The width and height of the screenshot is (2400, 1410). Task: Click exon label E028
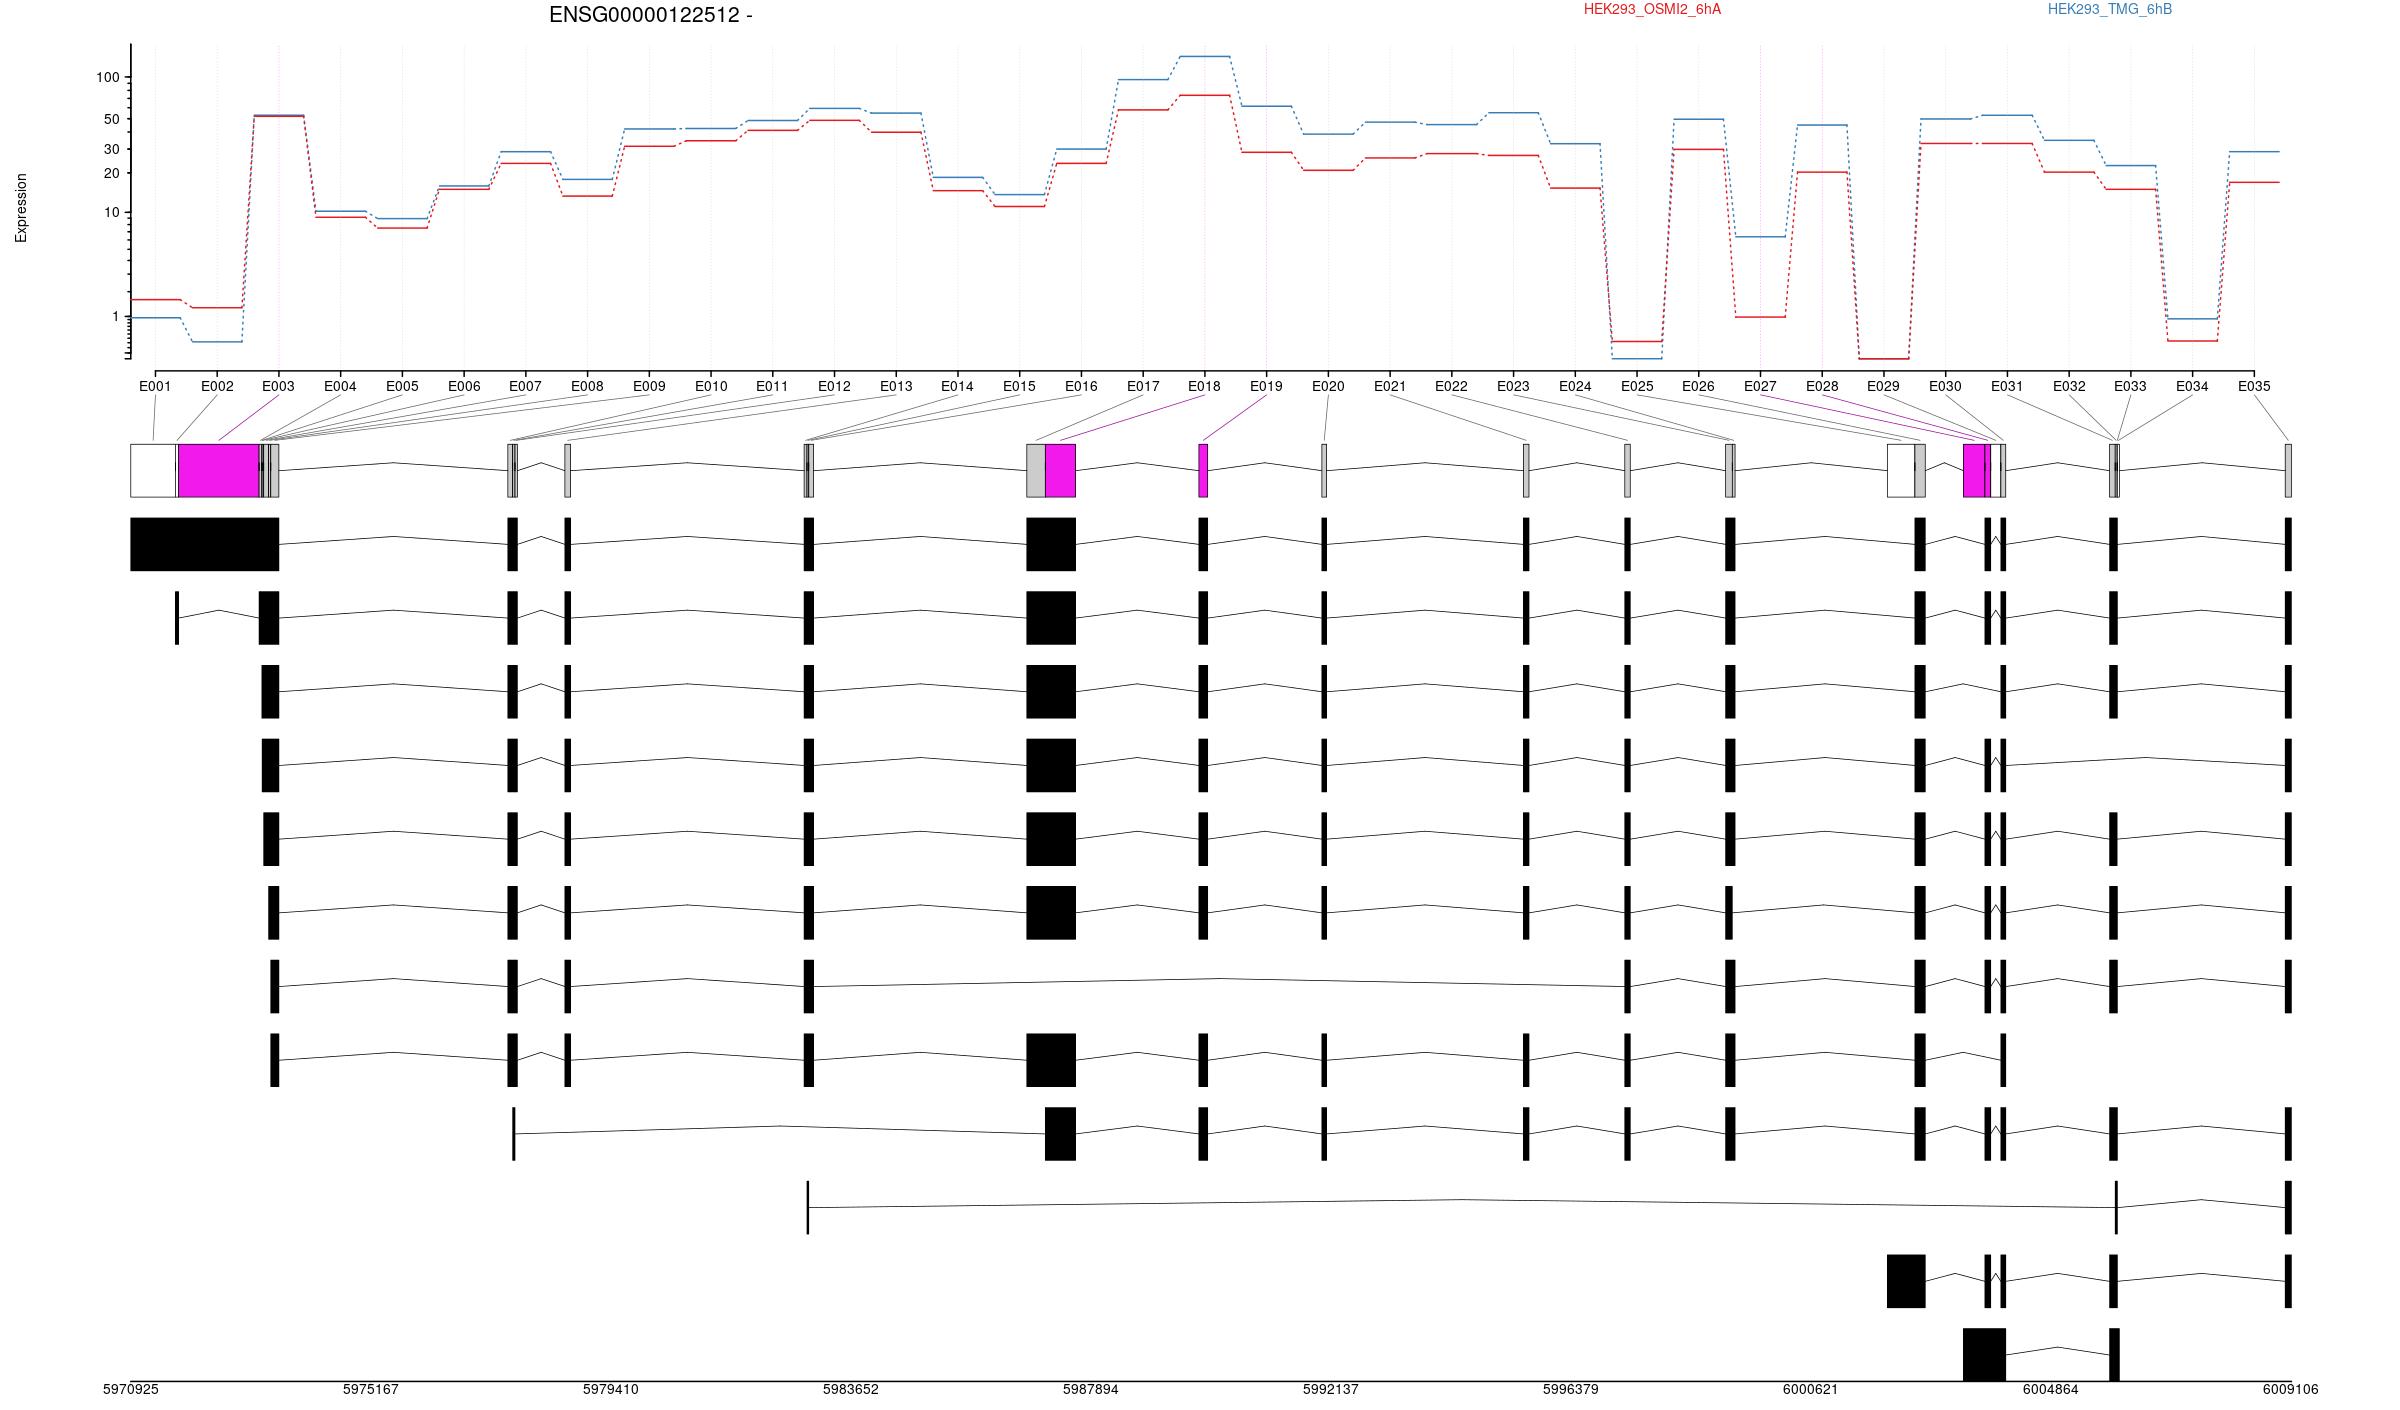click(x=1822, y=386)
